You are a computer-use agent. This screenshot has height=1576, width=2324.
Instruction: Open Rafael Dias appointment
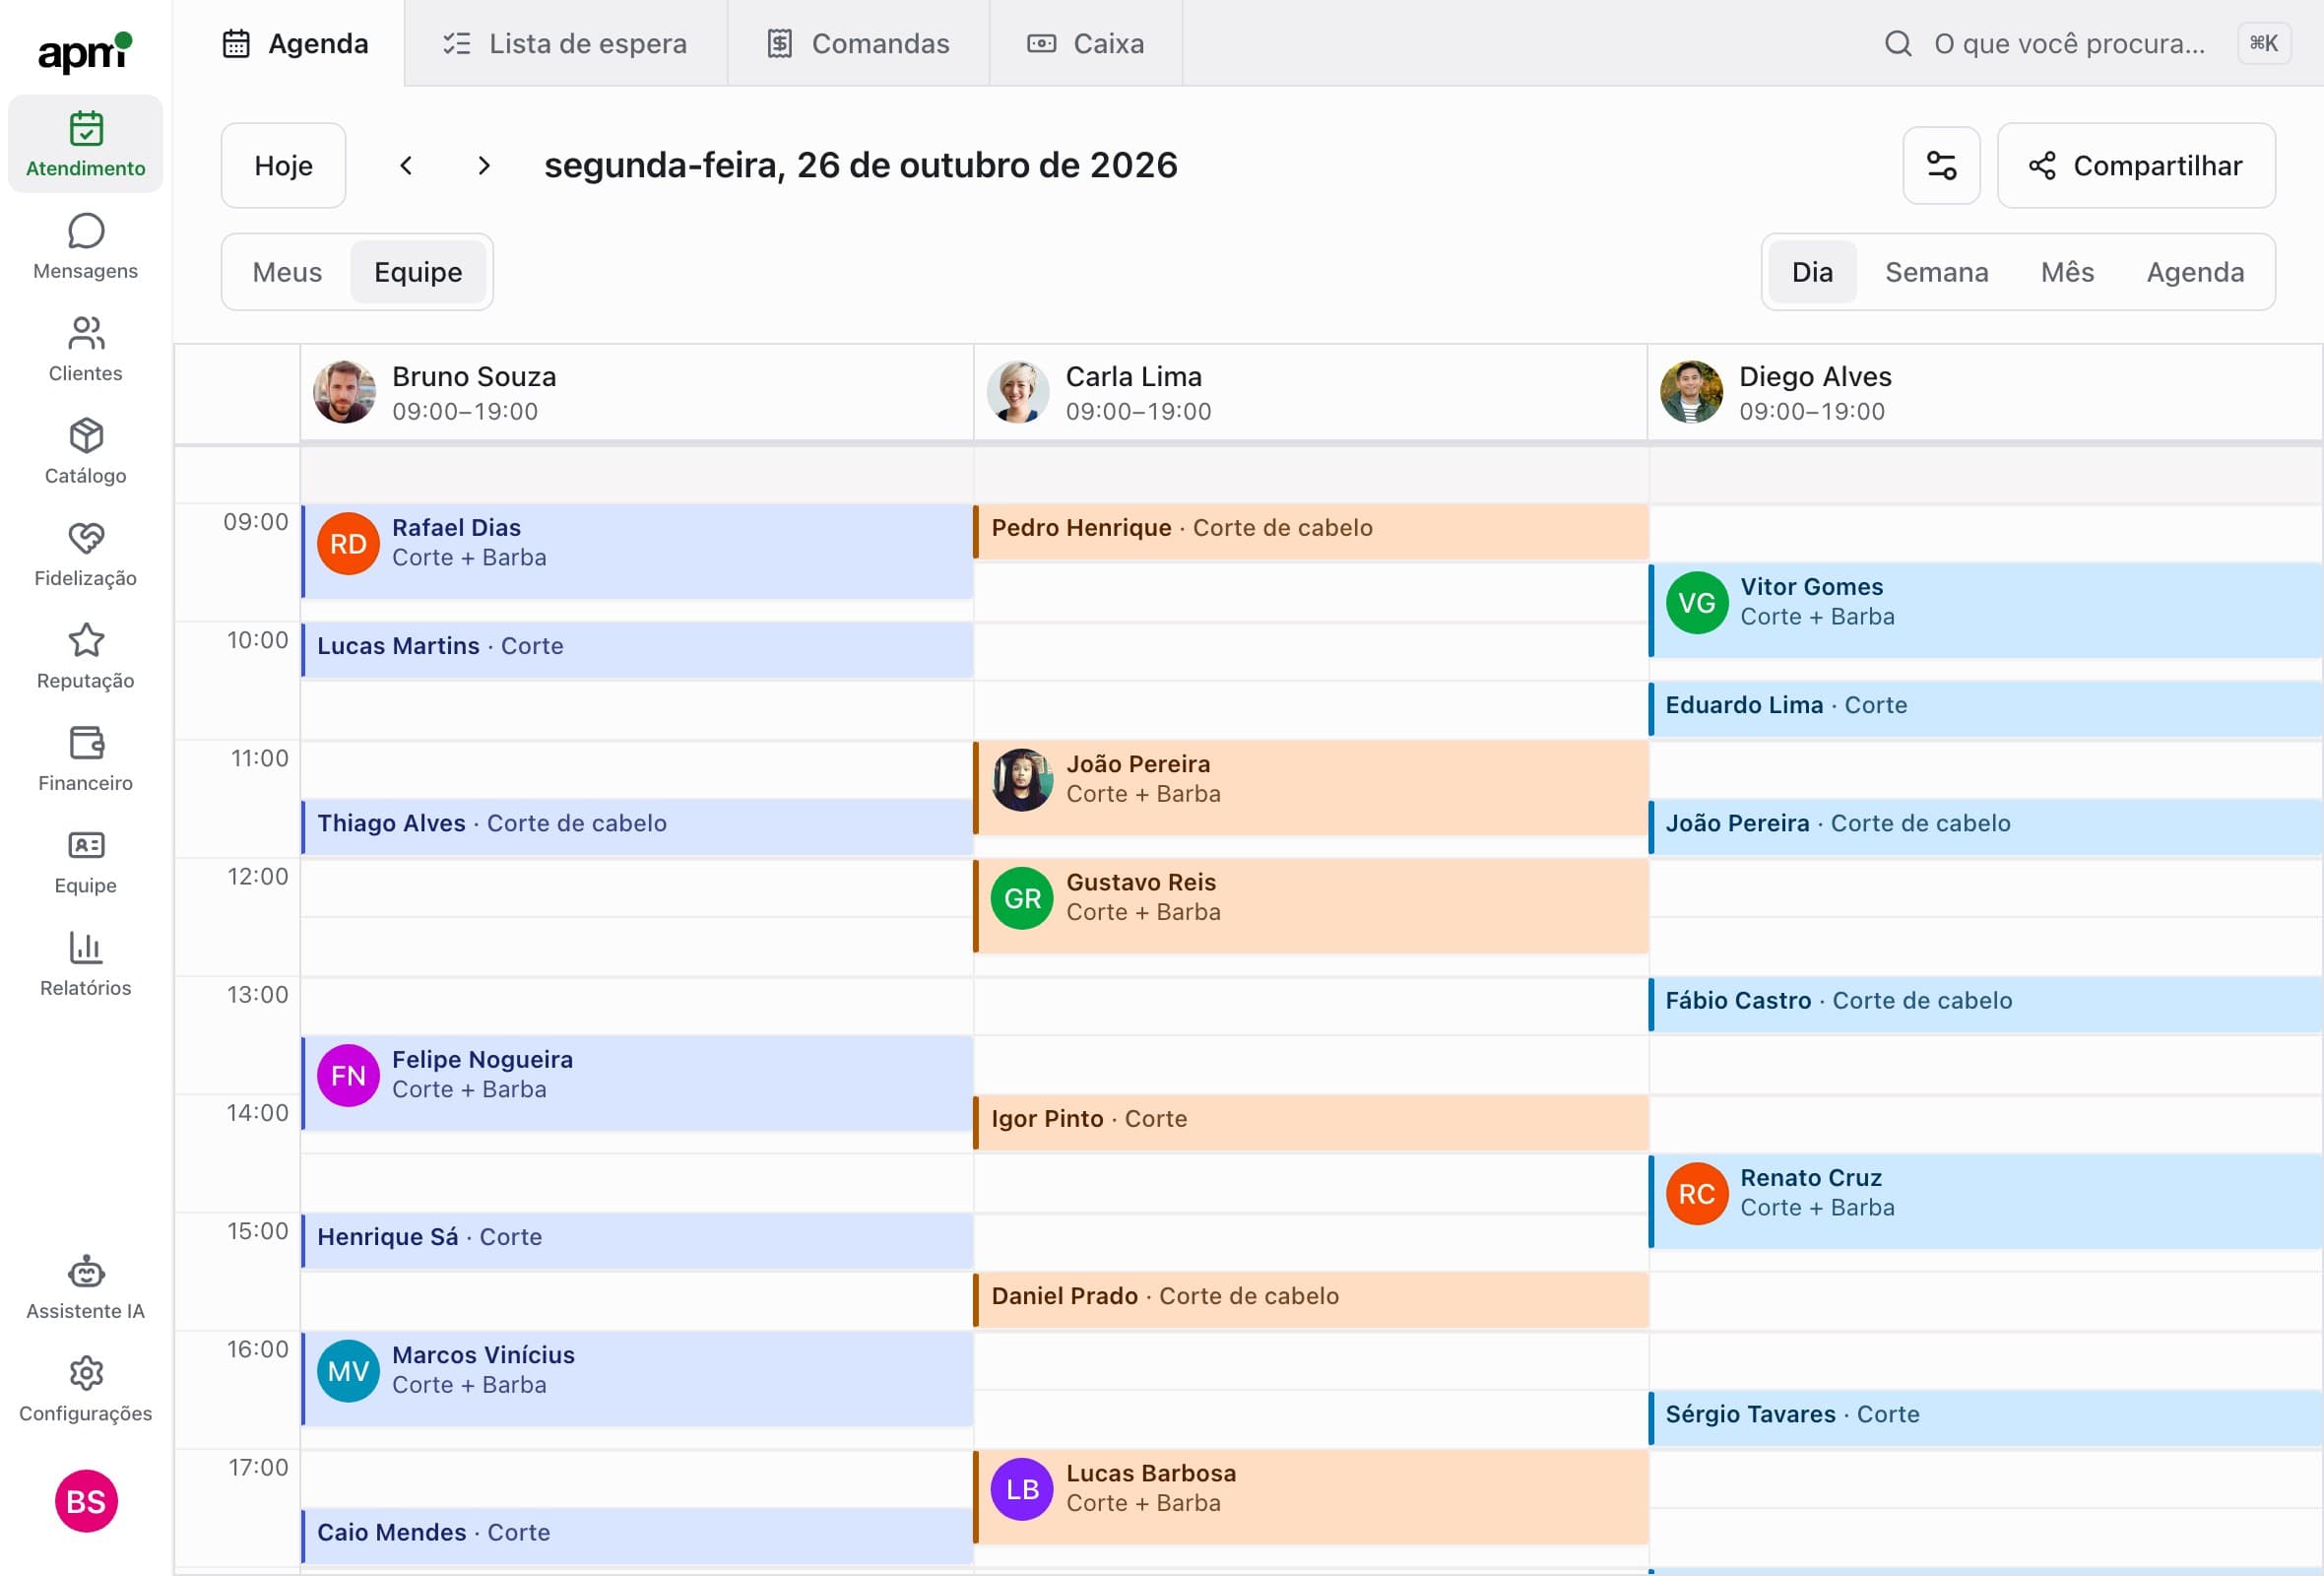tap(637, 551)
